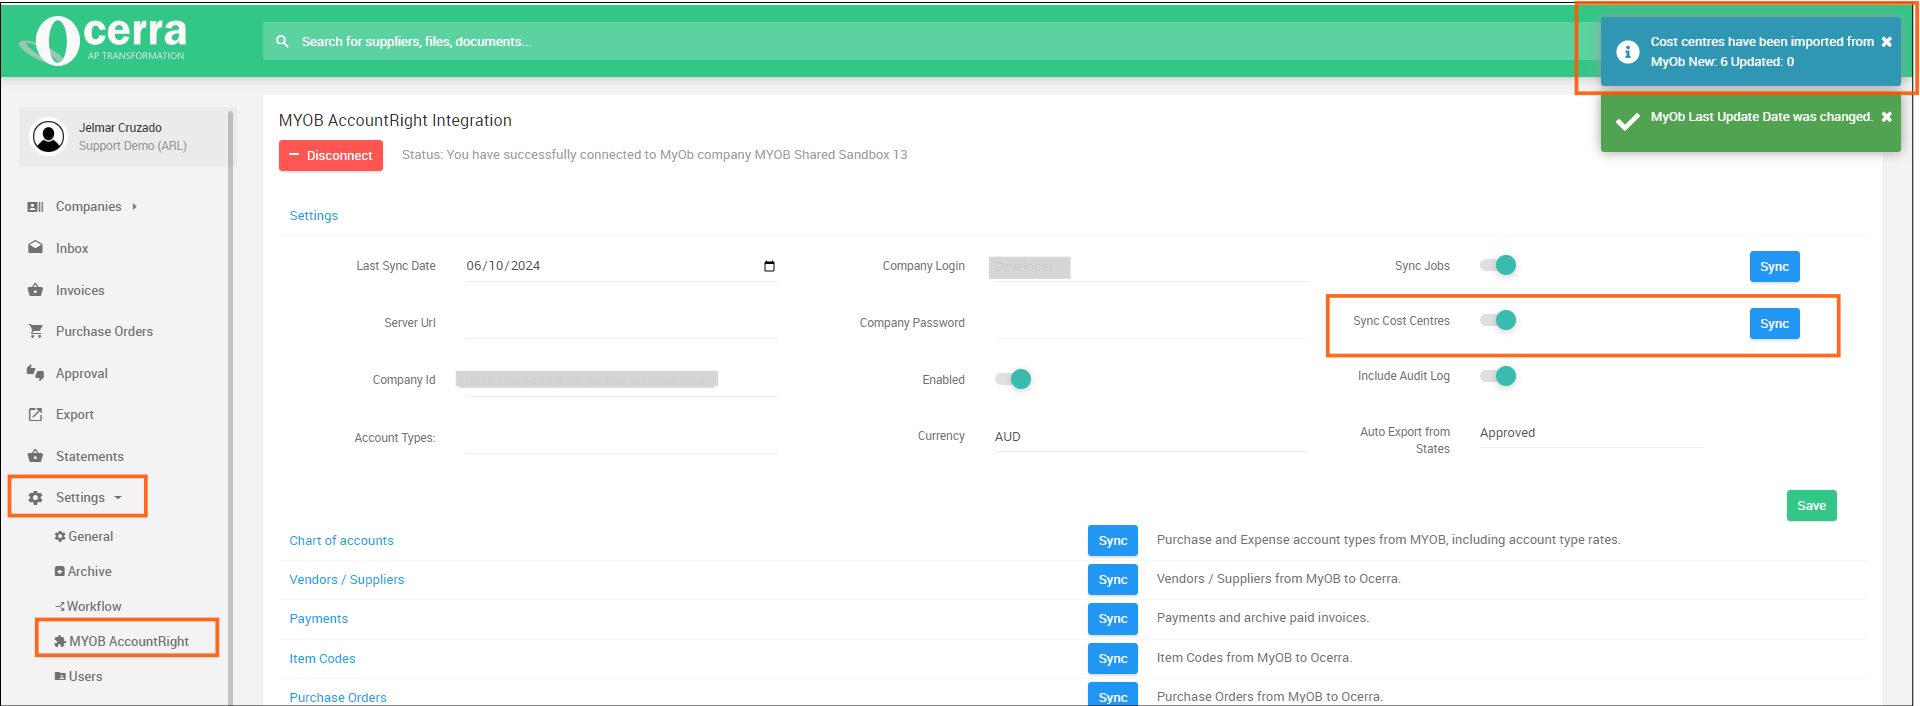The width and height of the screenshot is (1920, 706).
Task: Click the checkmark icon in green notification
Action: tap(1627, 121)
